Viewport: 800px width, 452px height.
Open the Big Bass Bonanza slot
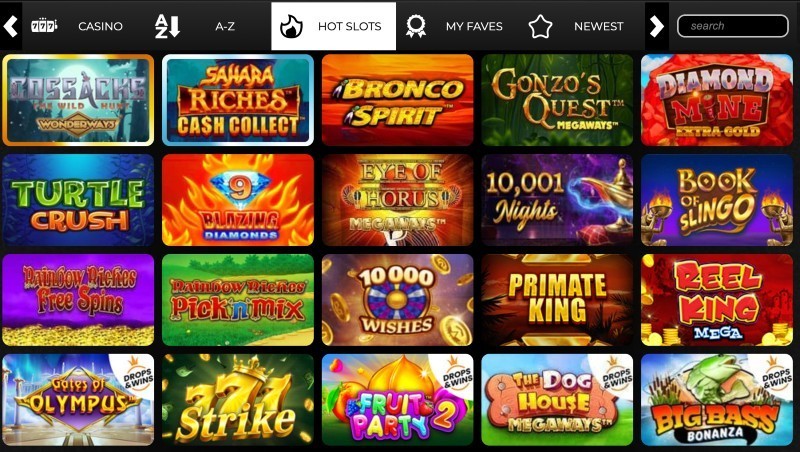click(x=717, y=400)
